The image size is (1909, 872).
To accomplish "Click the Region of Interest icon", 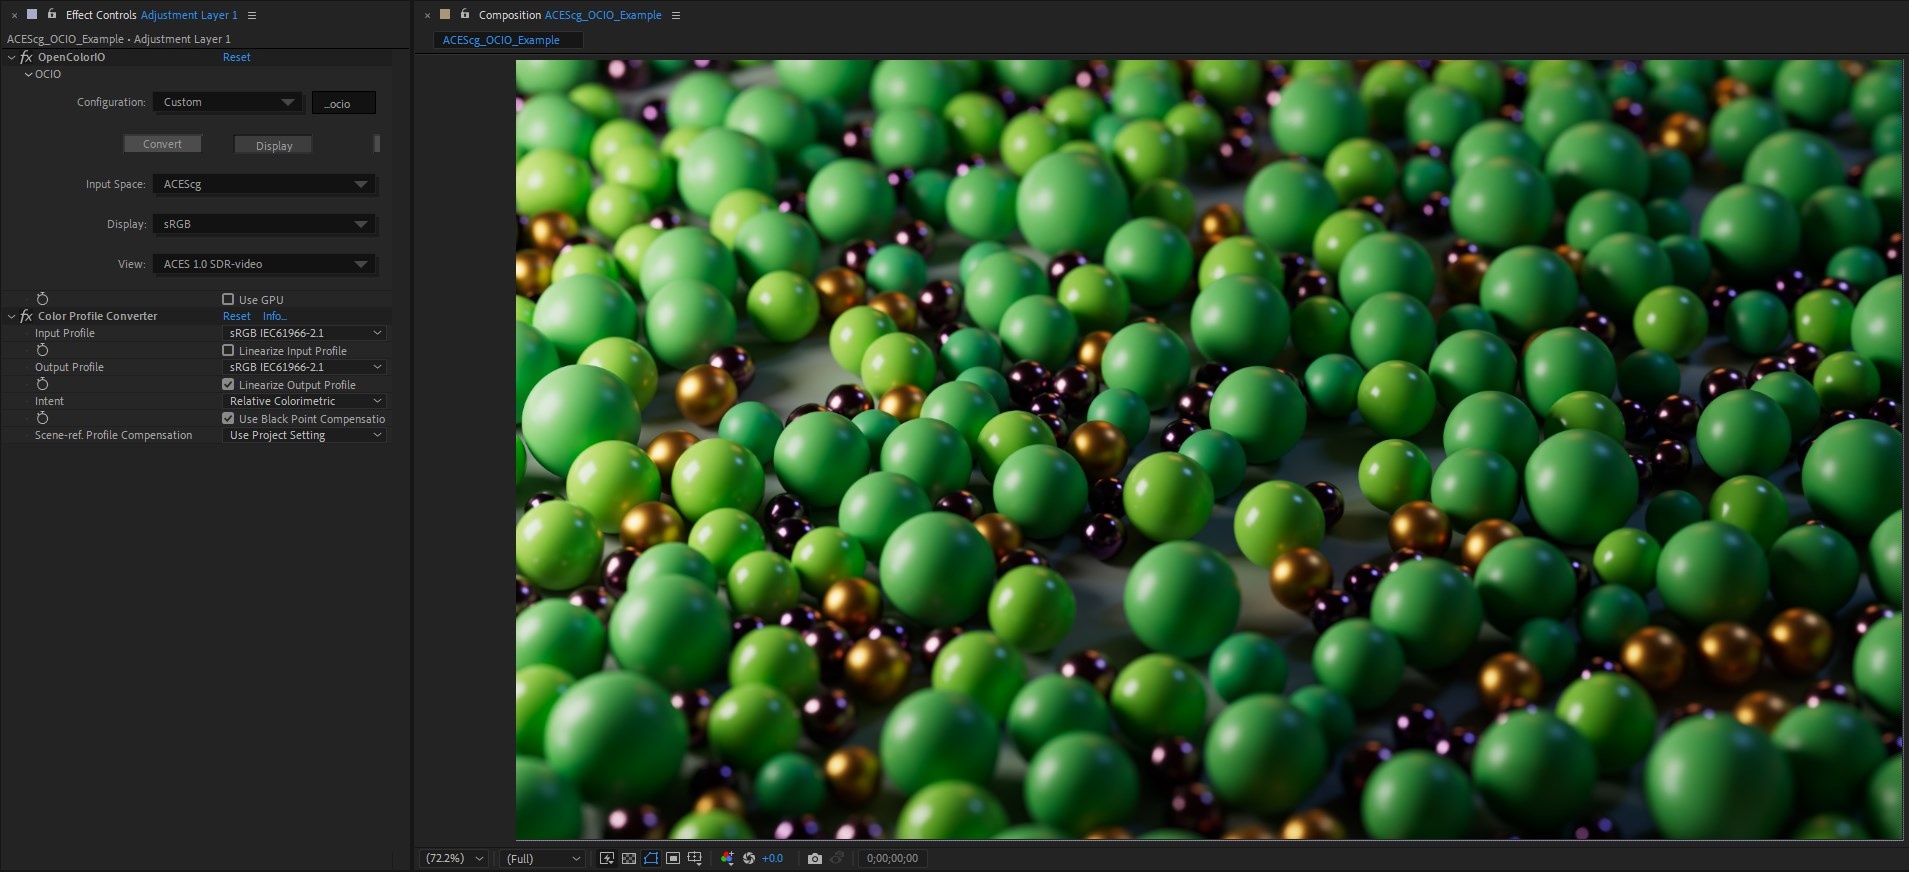I will (x=673, y=858).
